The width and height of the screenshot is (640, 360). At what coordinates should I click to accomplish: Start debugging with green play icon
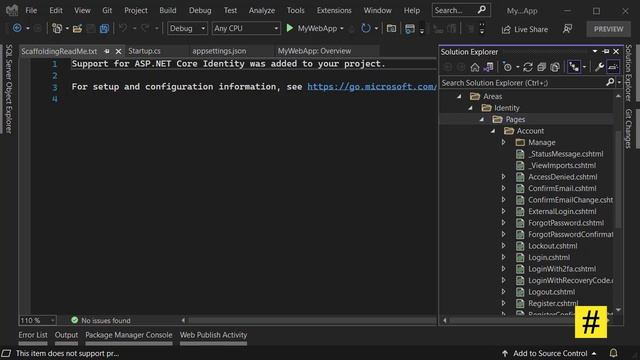(290, 28)
